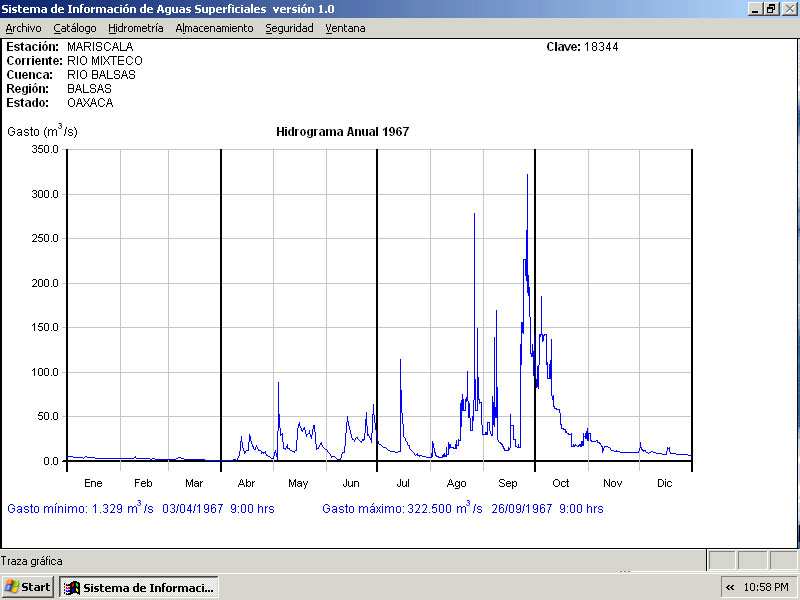Open the Catálogo menu

[x=75, y=28]
